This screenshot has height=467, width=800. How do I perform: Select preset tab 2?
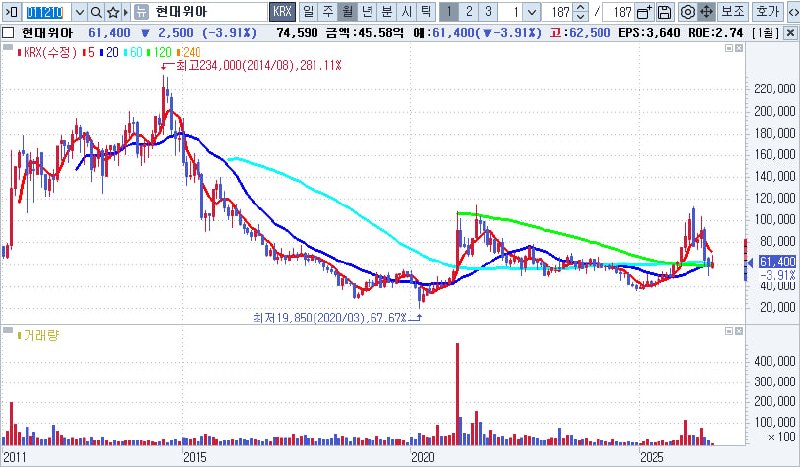click(x=469, y=12)
